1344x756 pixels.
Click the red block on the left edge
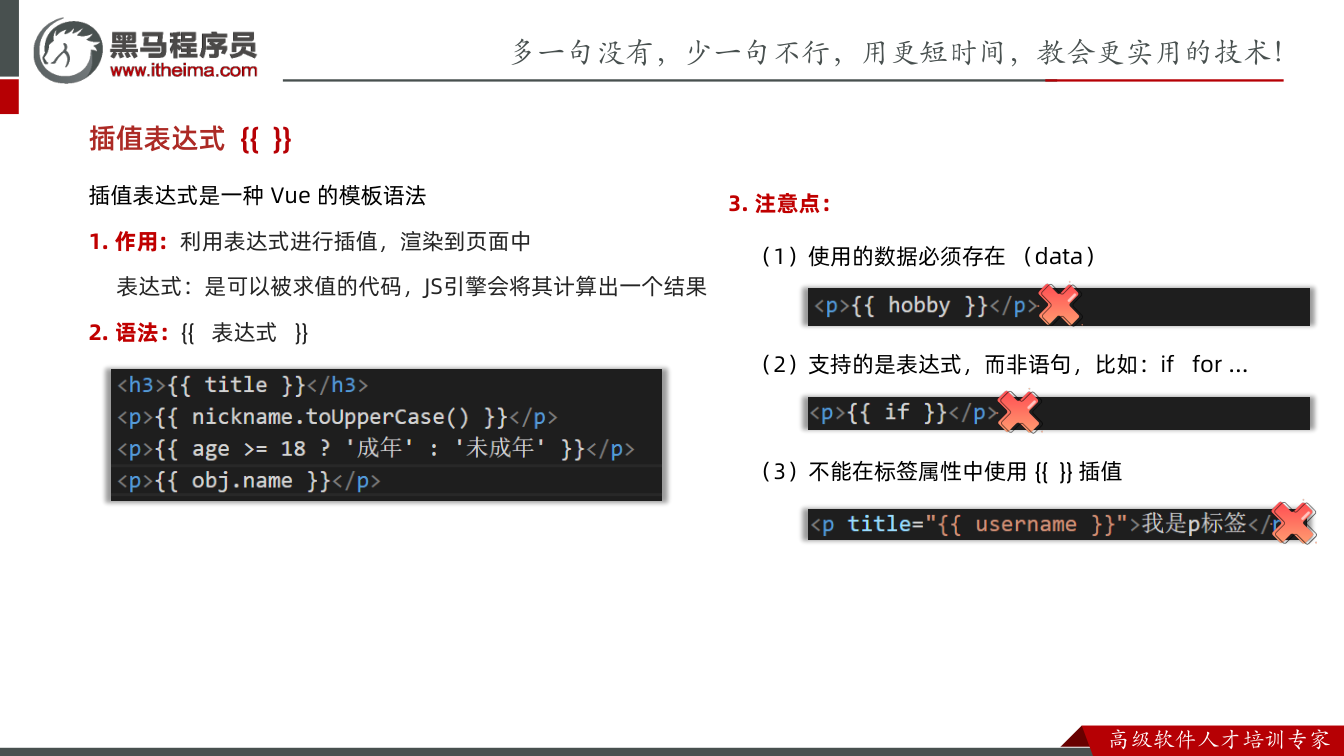(9, 95)
